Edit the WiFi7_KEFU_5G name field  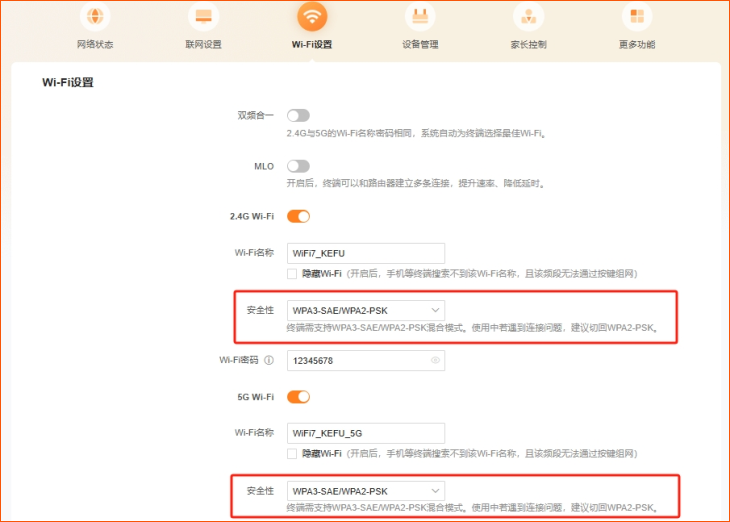click(365, 433)
